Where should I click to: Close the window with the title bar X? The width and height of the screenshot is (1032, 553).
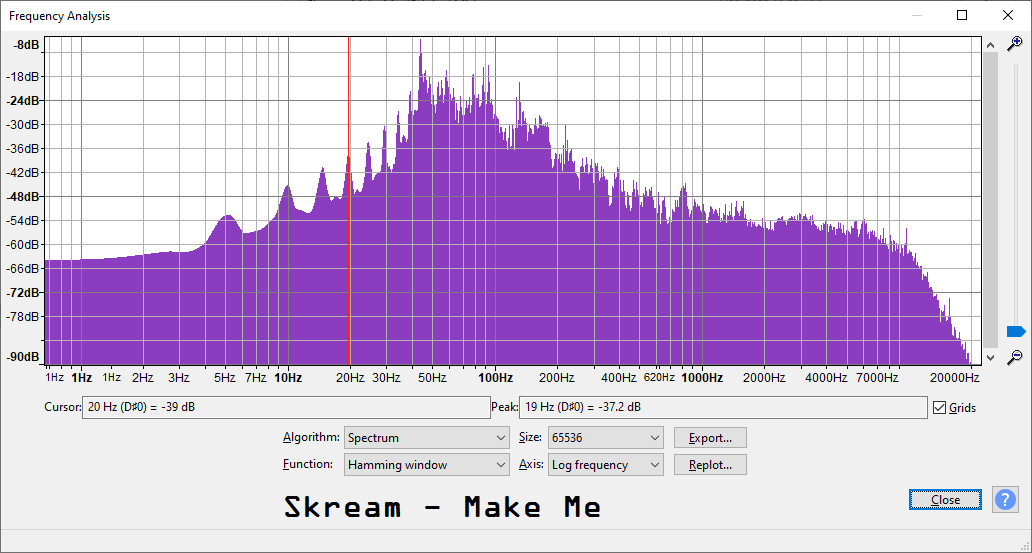(x=1007, y=15)
